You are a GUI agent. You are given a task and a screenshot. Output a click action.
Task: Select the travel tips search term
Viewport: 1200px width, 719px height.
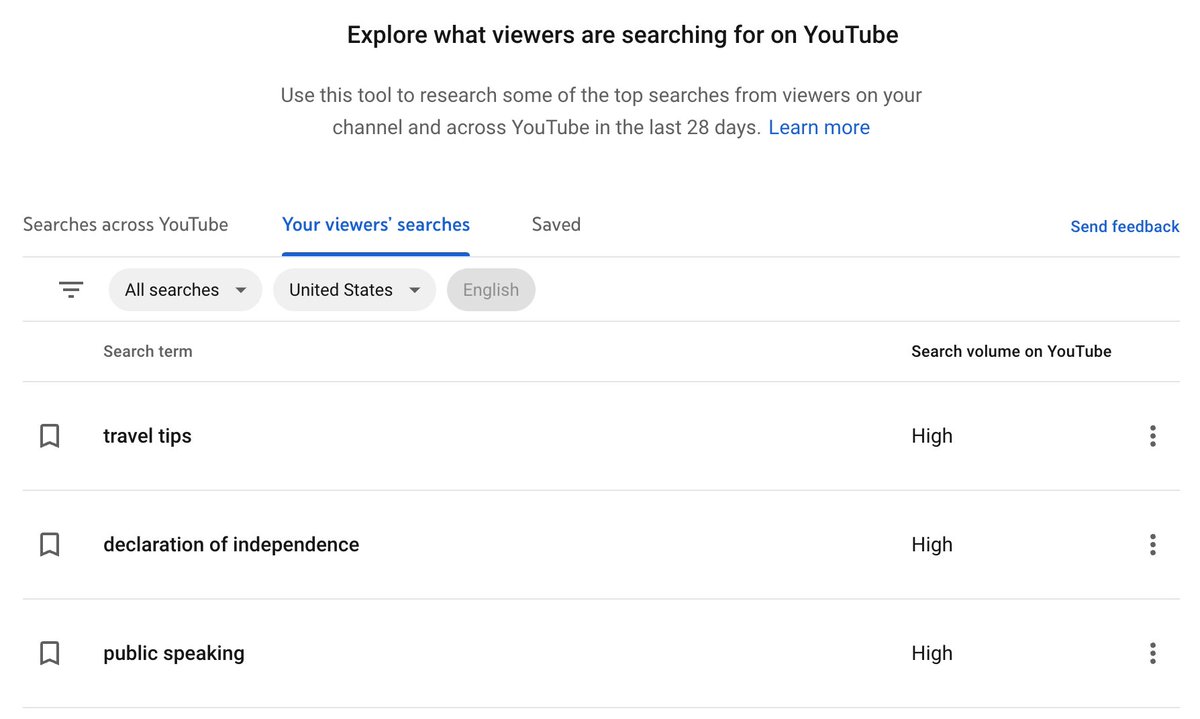[147, 436]
